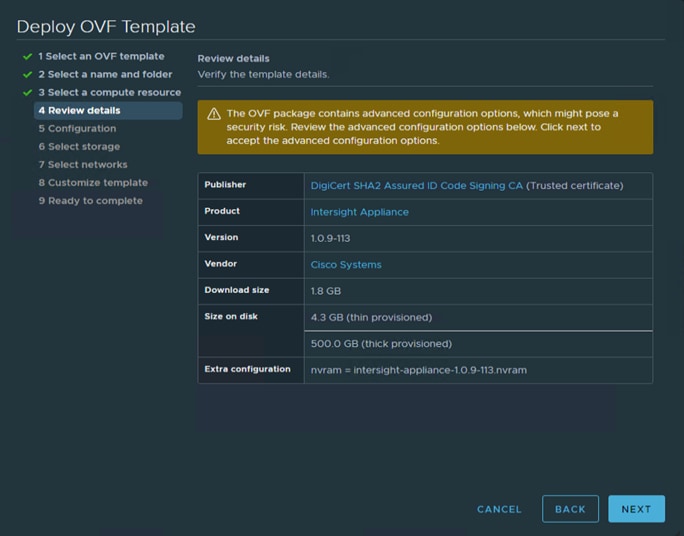Click the green checkmark beside step 2
Screen dimensions: 684x536
pyautogui.click(x=27, y=75)
